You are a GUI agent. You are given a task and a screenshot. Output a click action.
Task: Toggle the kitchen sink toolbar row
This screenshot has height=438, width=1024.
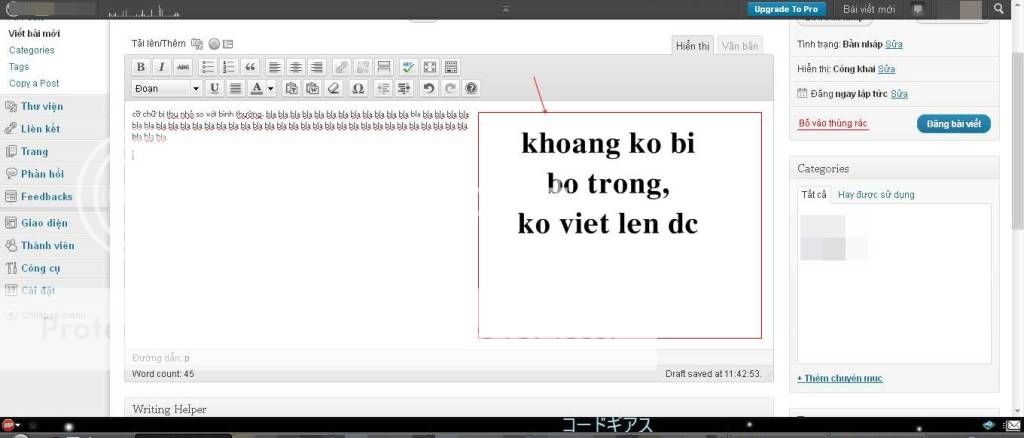451,67
